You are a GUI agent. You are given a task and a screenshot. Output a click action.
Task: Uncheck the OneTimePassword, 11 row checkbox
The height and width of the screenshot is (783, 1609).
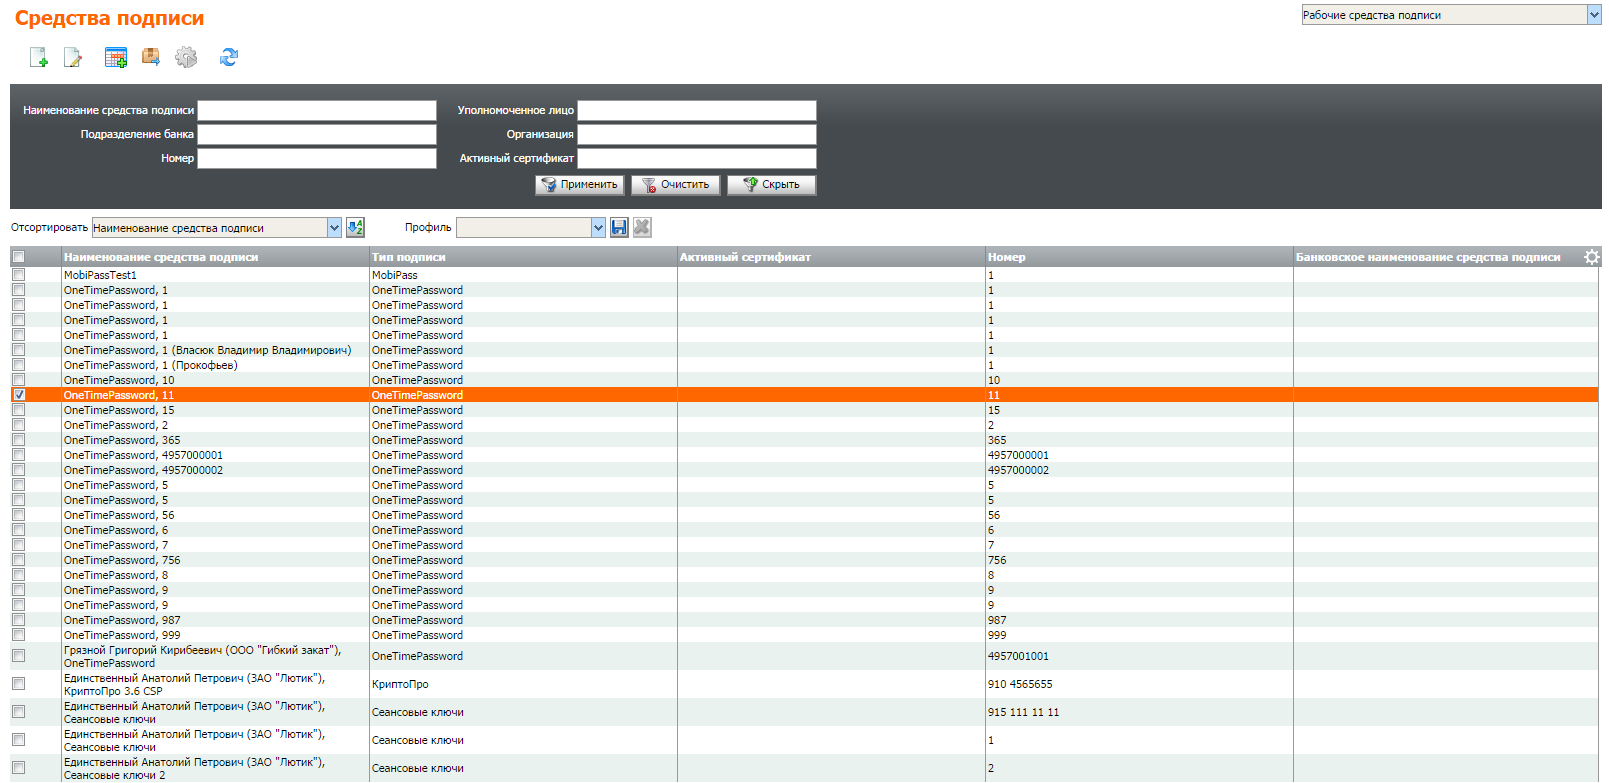click(18, 395)
